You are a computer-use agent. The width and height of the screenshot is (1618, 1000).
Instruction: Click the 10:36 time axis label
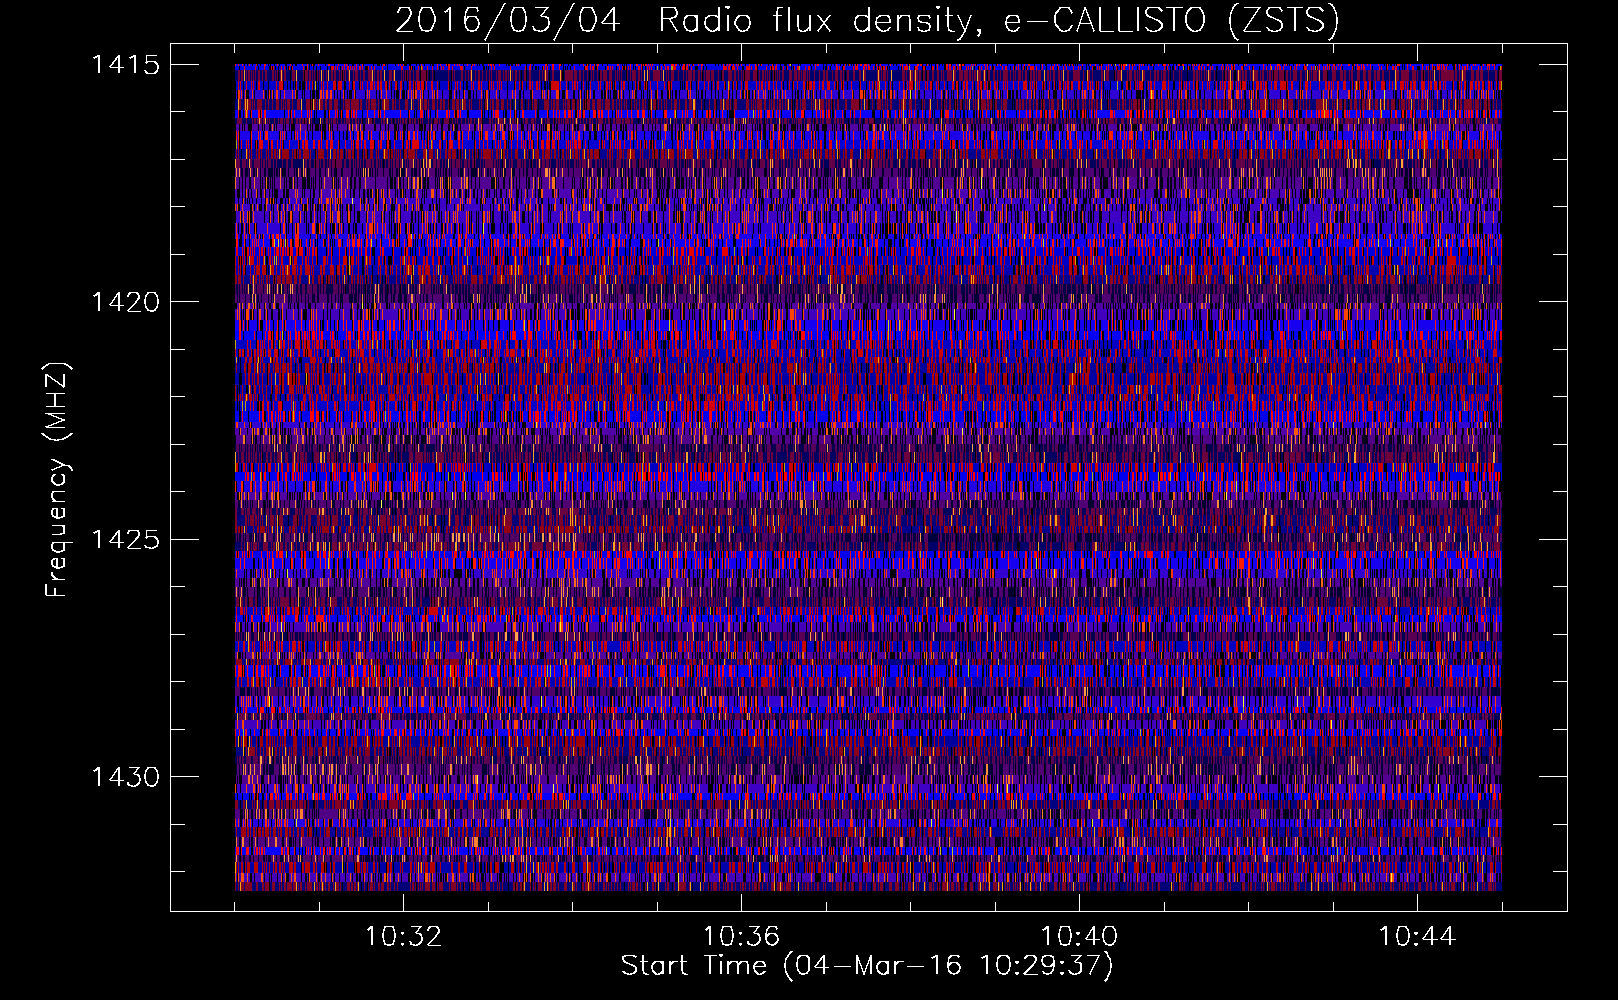point(741,937)
